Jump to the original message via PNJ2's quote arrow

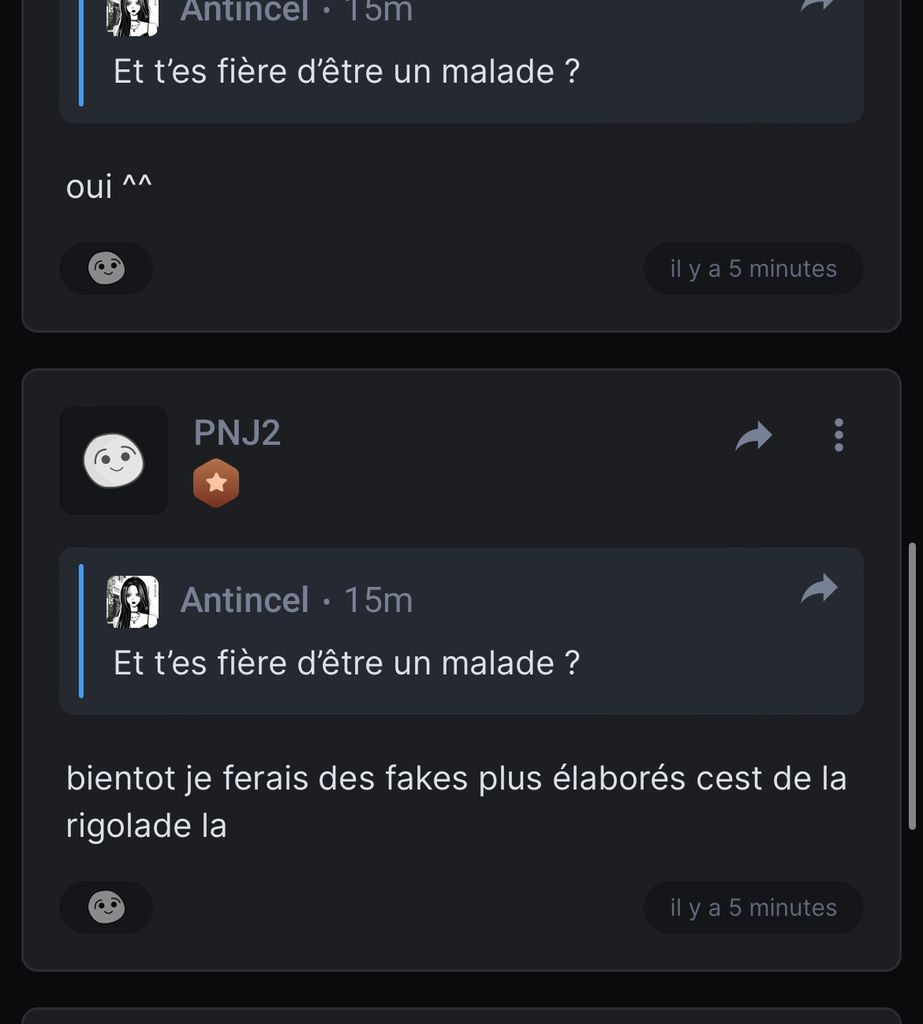coord(819,589)
